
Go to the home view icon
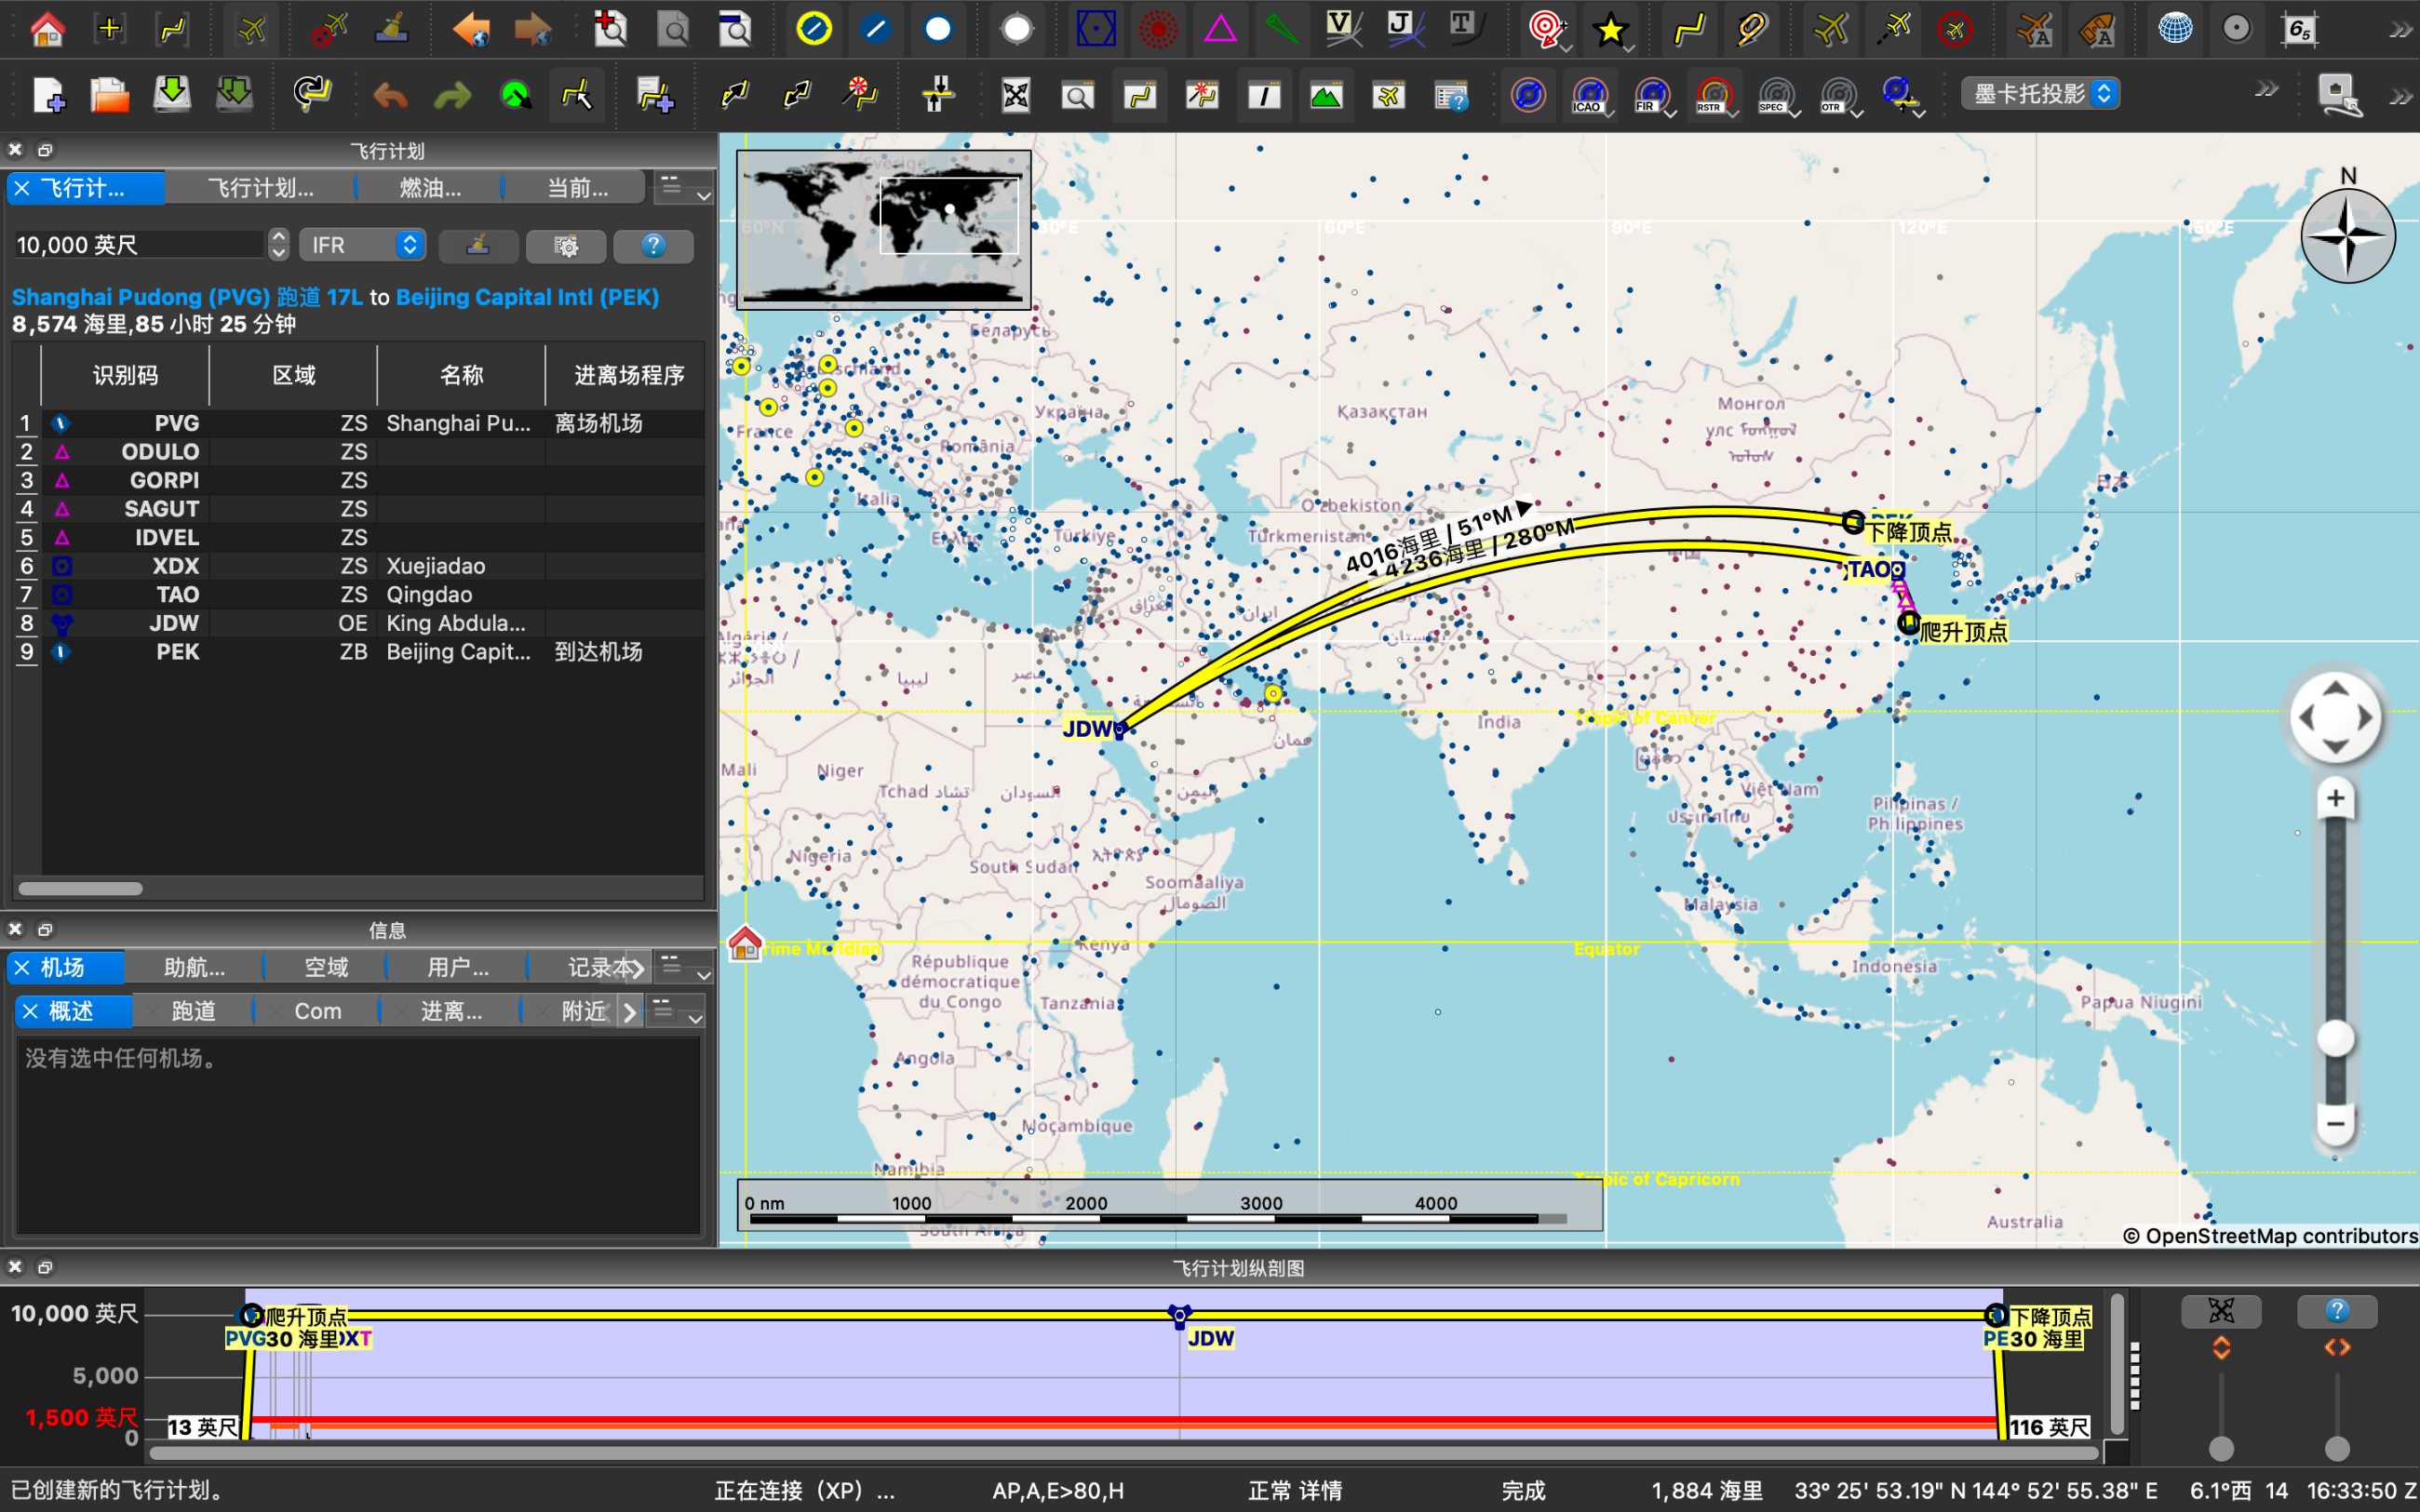(47, 30)
